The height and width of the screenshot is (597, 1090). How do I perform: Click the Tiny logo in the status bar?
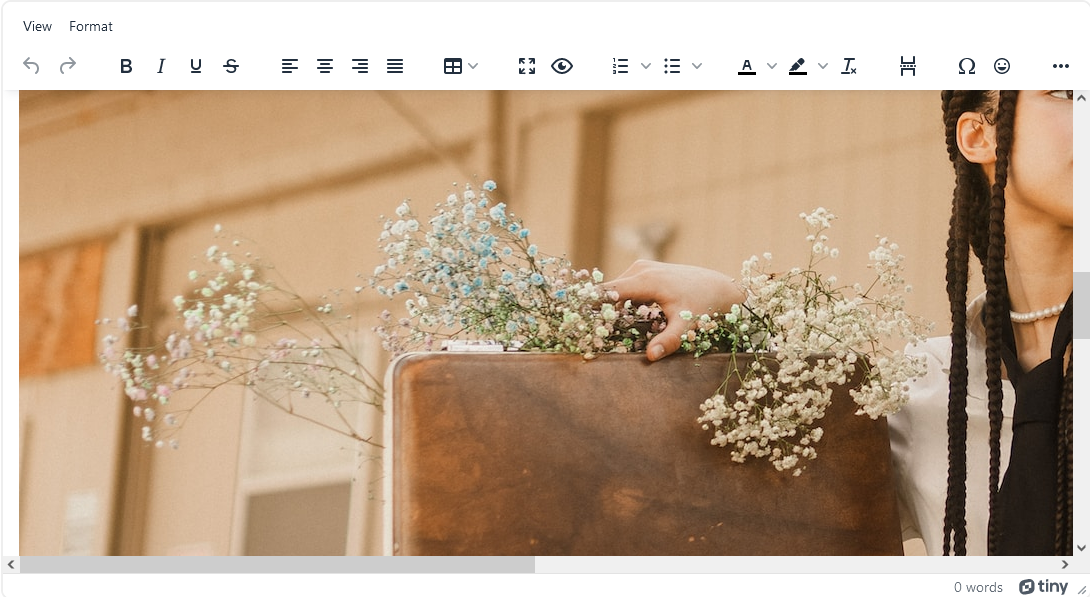1044,586
